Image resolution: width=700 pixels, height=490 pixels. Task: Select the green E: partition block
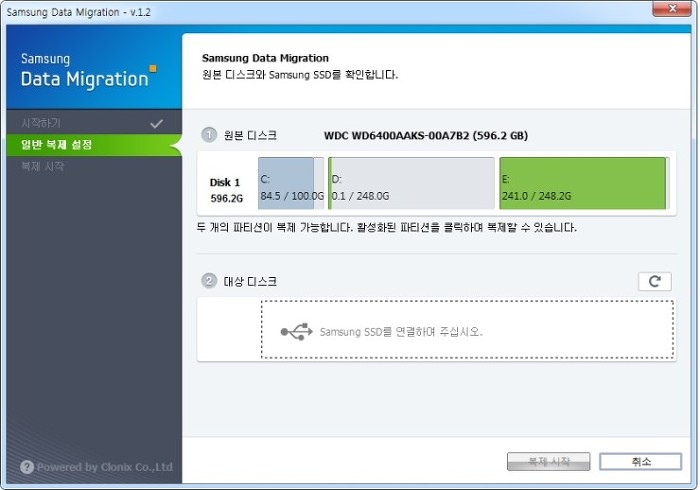point(584,183)
